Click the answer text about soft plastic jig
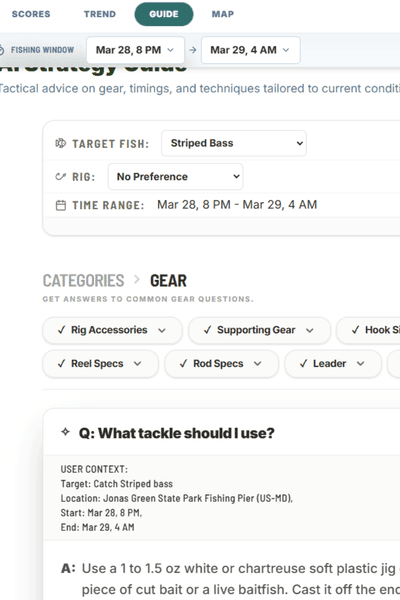The image size is (400, 600). (241, 579)
